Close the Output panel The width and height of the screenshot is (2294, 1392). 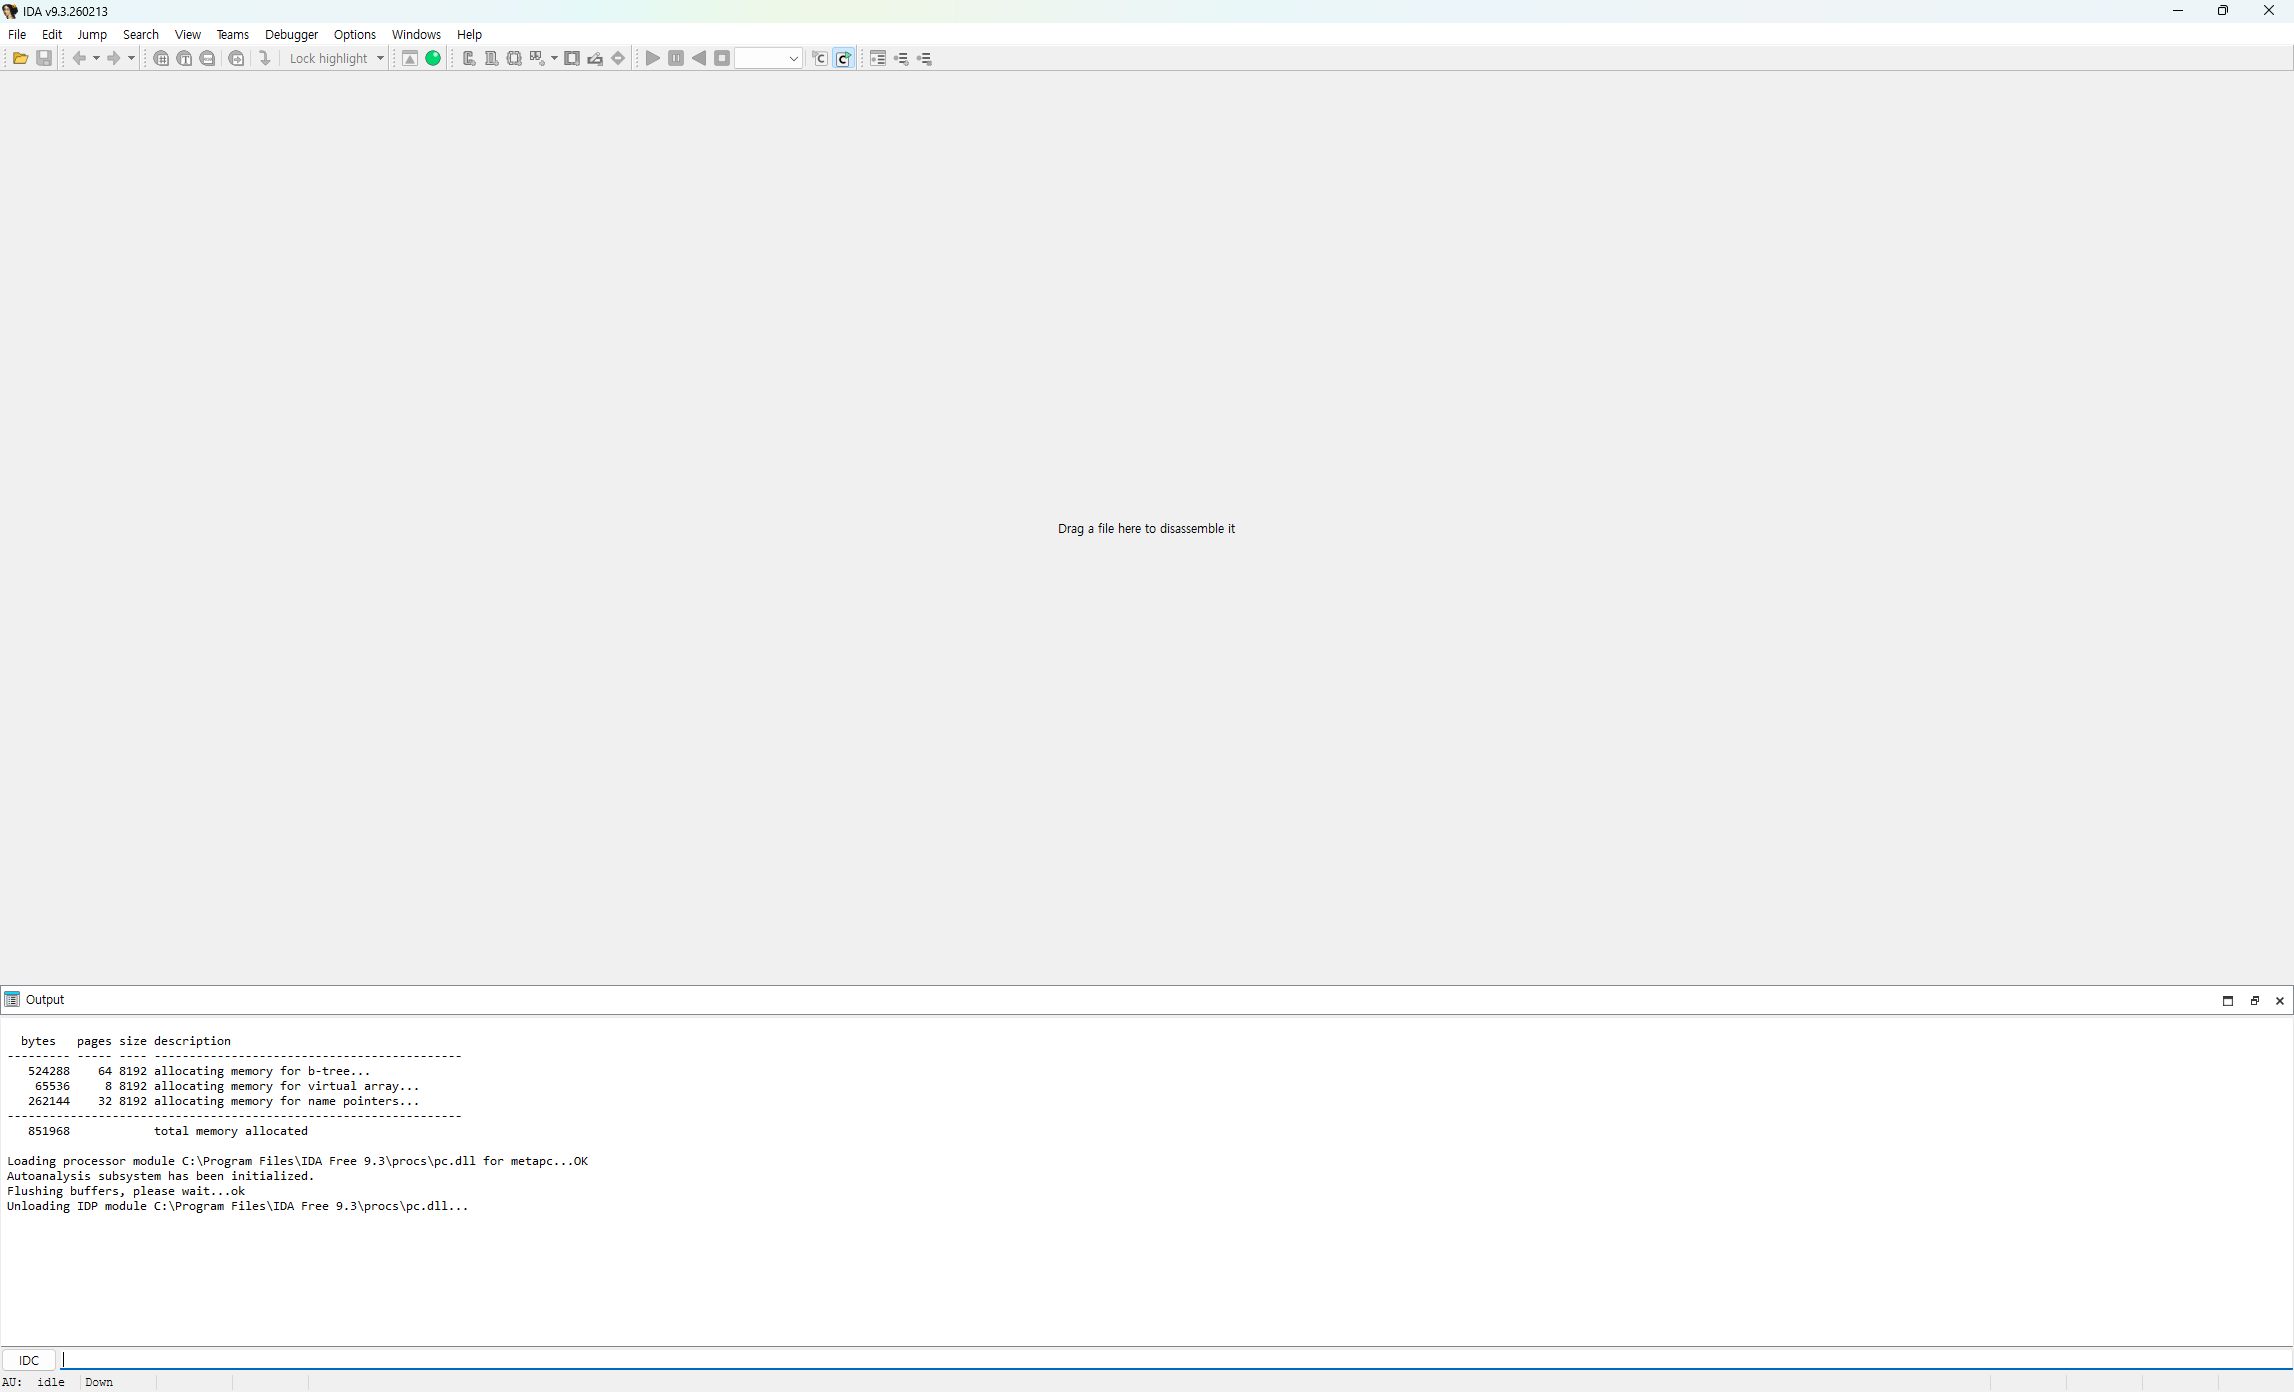2280,1000
